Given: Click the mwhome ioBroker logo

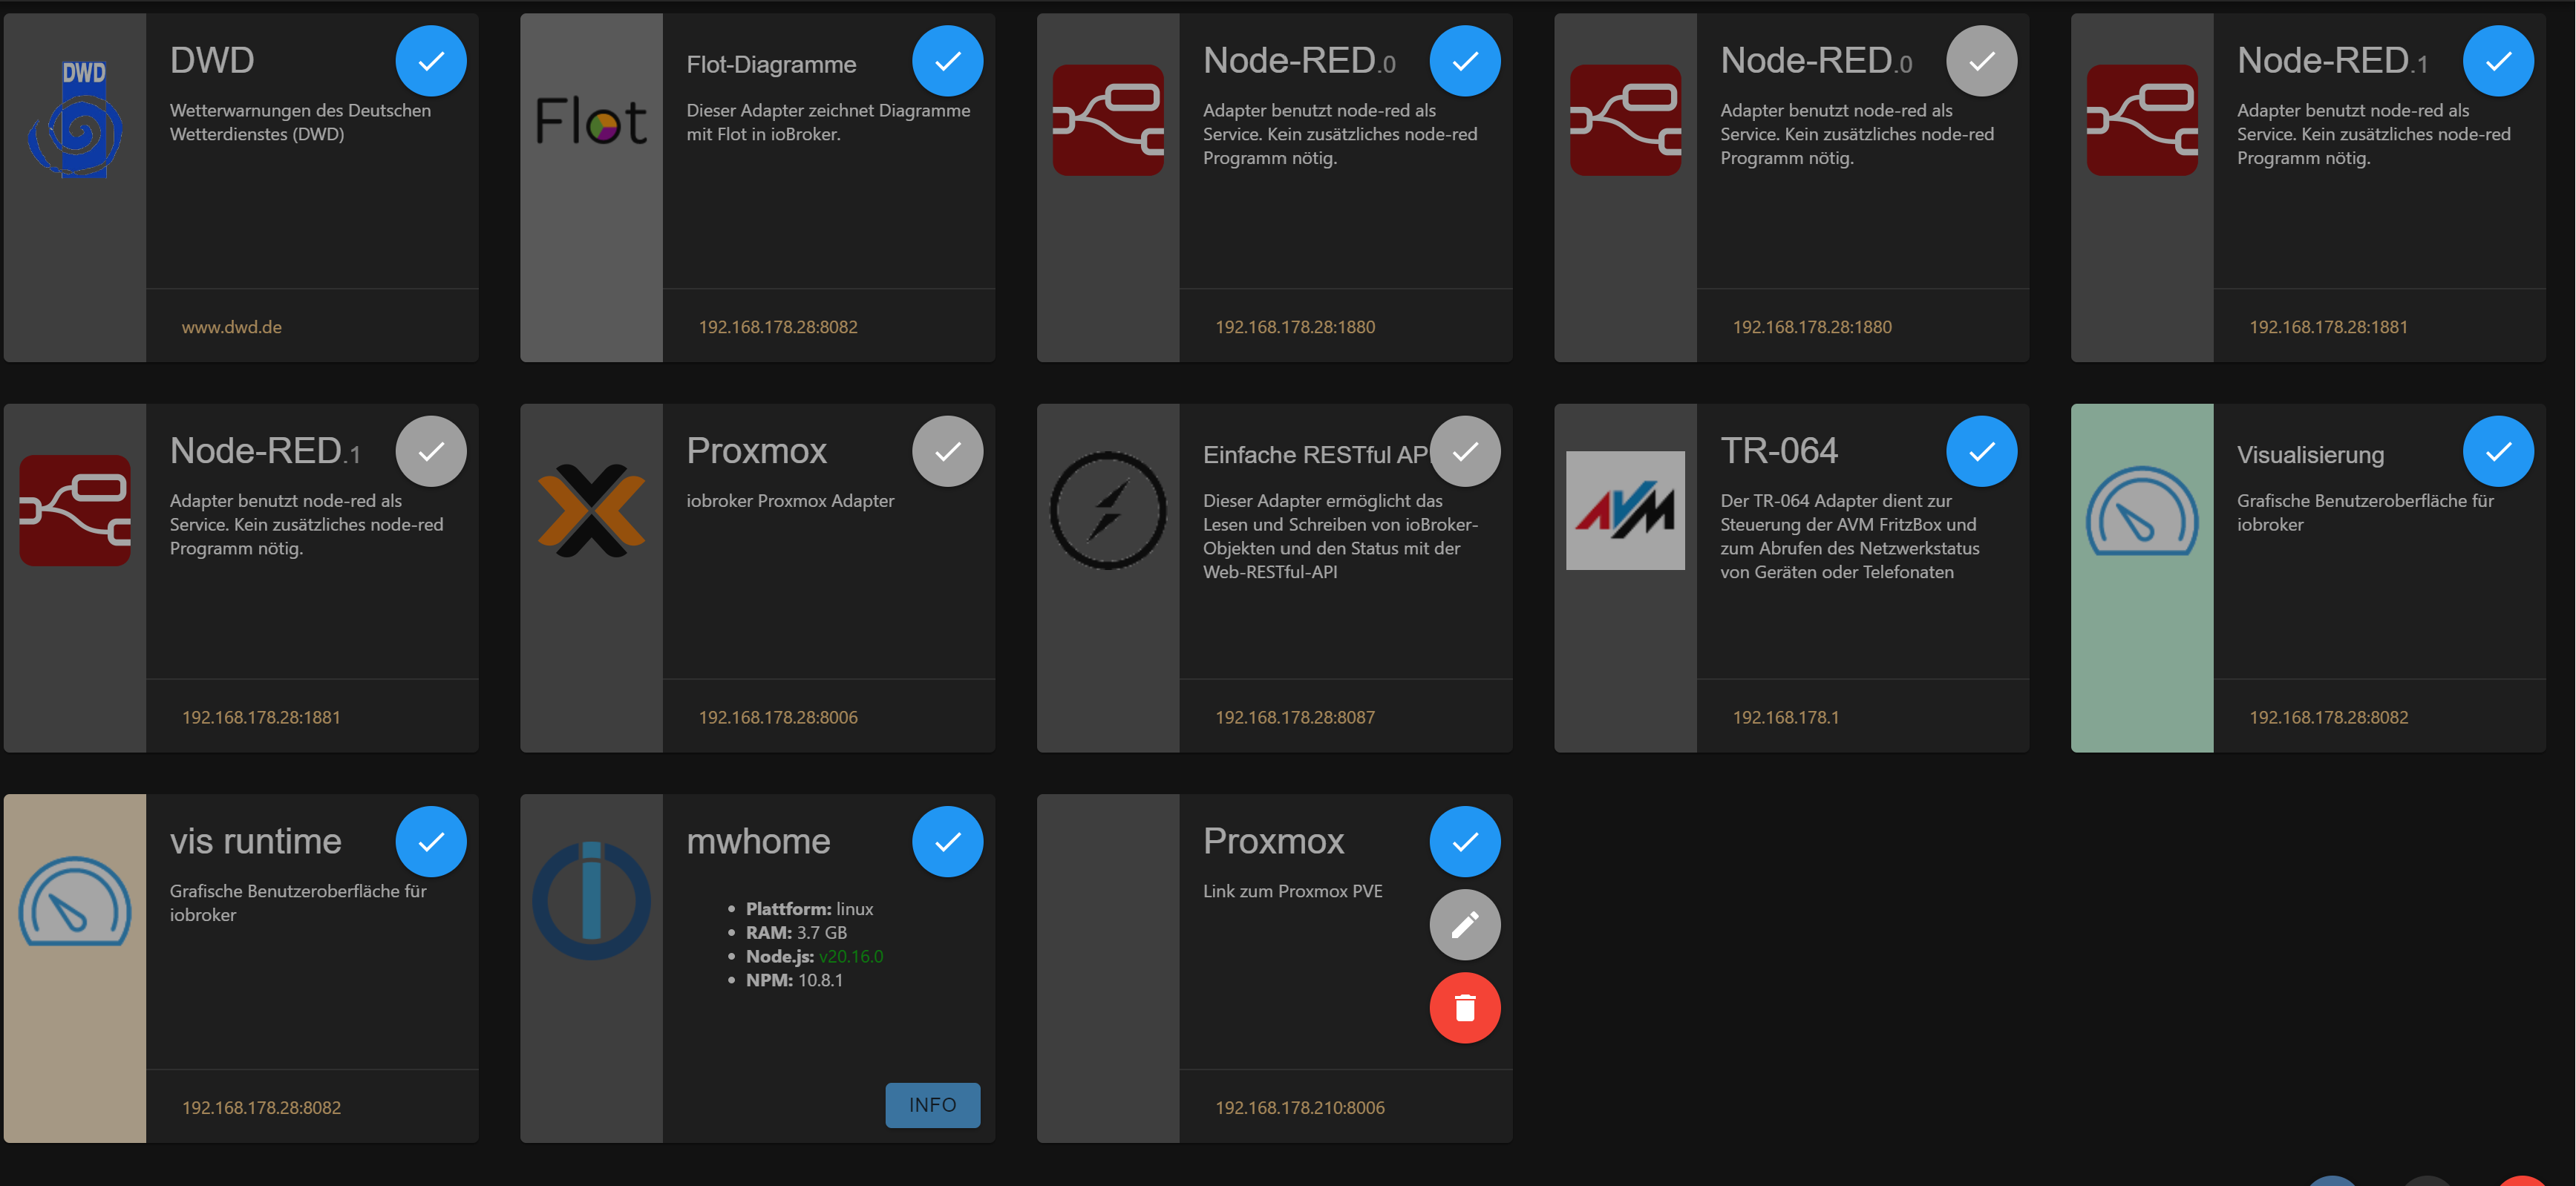Looking at the screenshot, I should pos(591,901).
